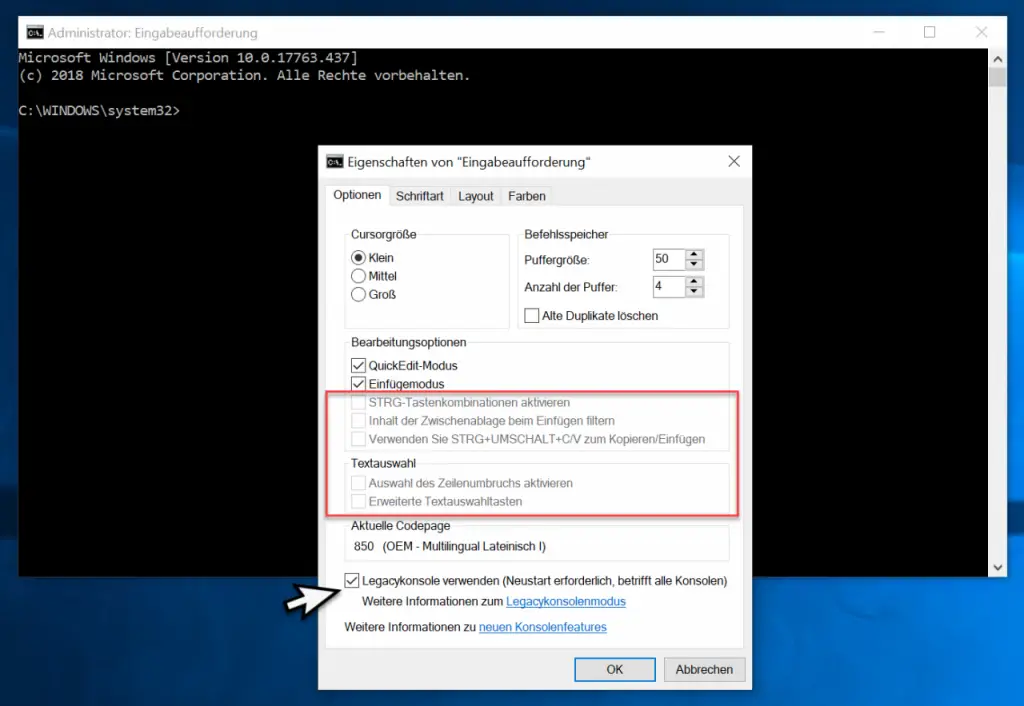Uncheck Legacykonsole verwenden checkbox
The width and height of the screenshot is (1024, 706).
[352, 580]
